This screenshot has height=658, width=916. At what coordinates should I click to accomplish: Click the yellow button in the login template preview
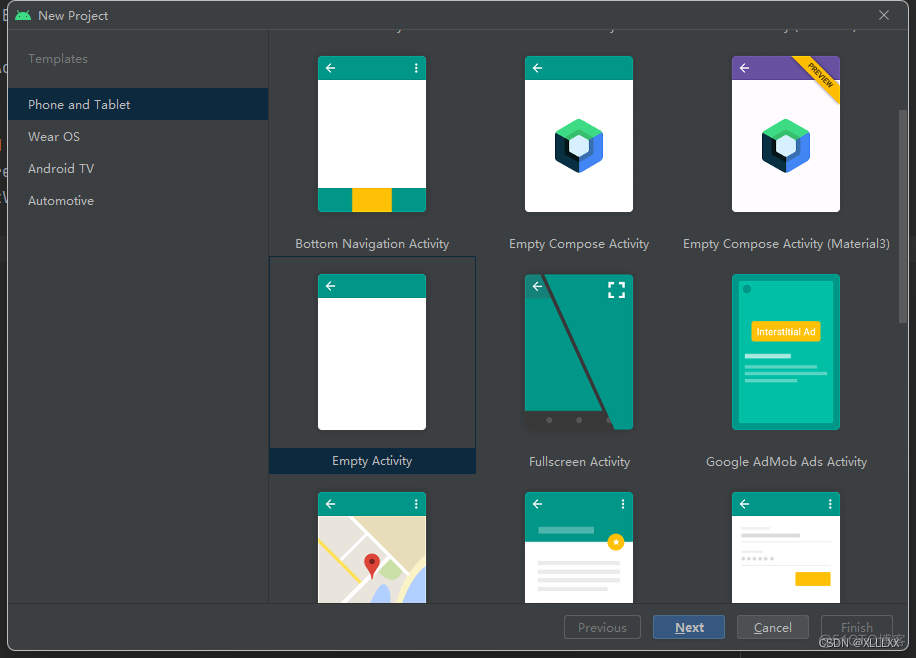tap(813, 579)
